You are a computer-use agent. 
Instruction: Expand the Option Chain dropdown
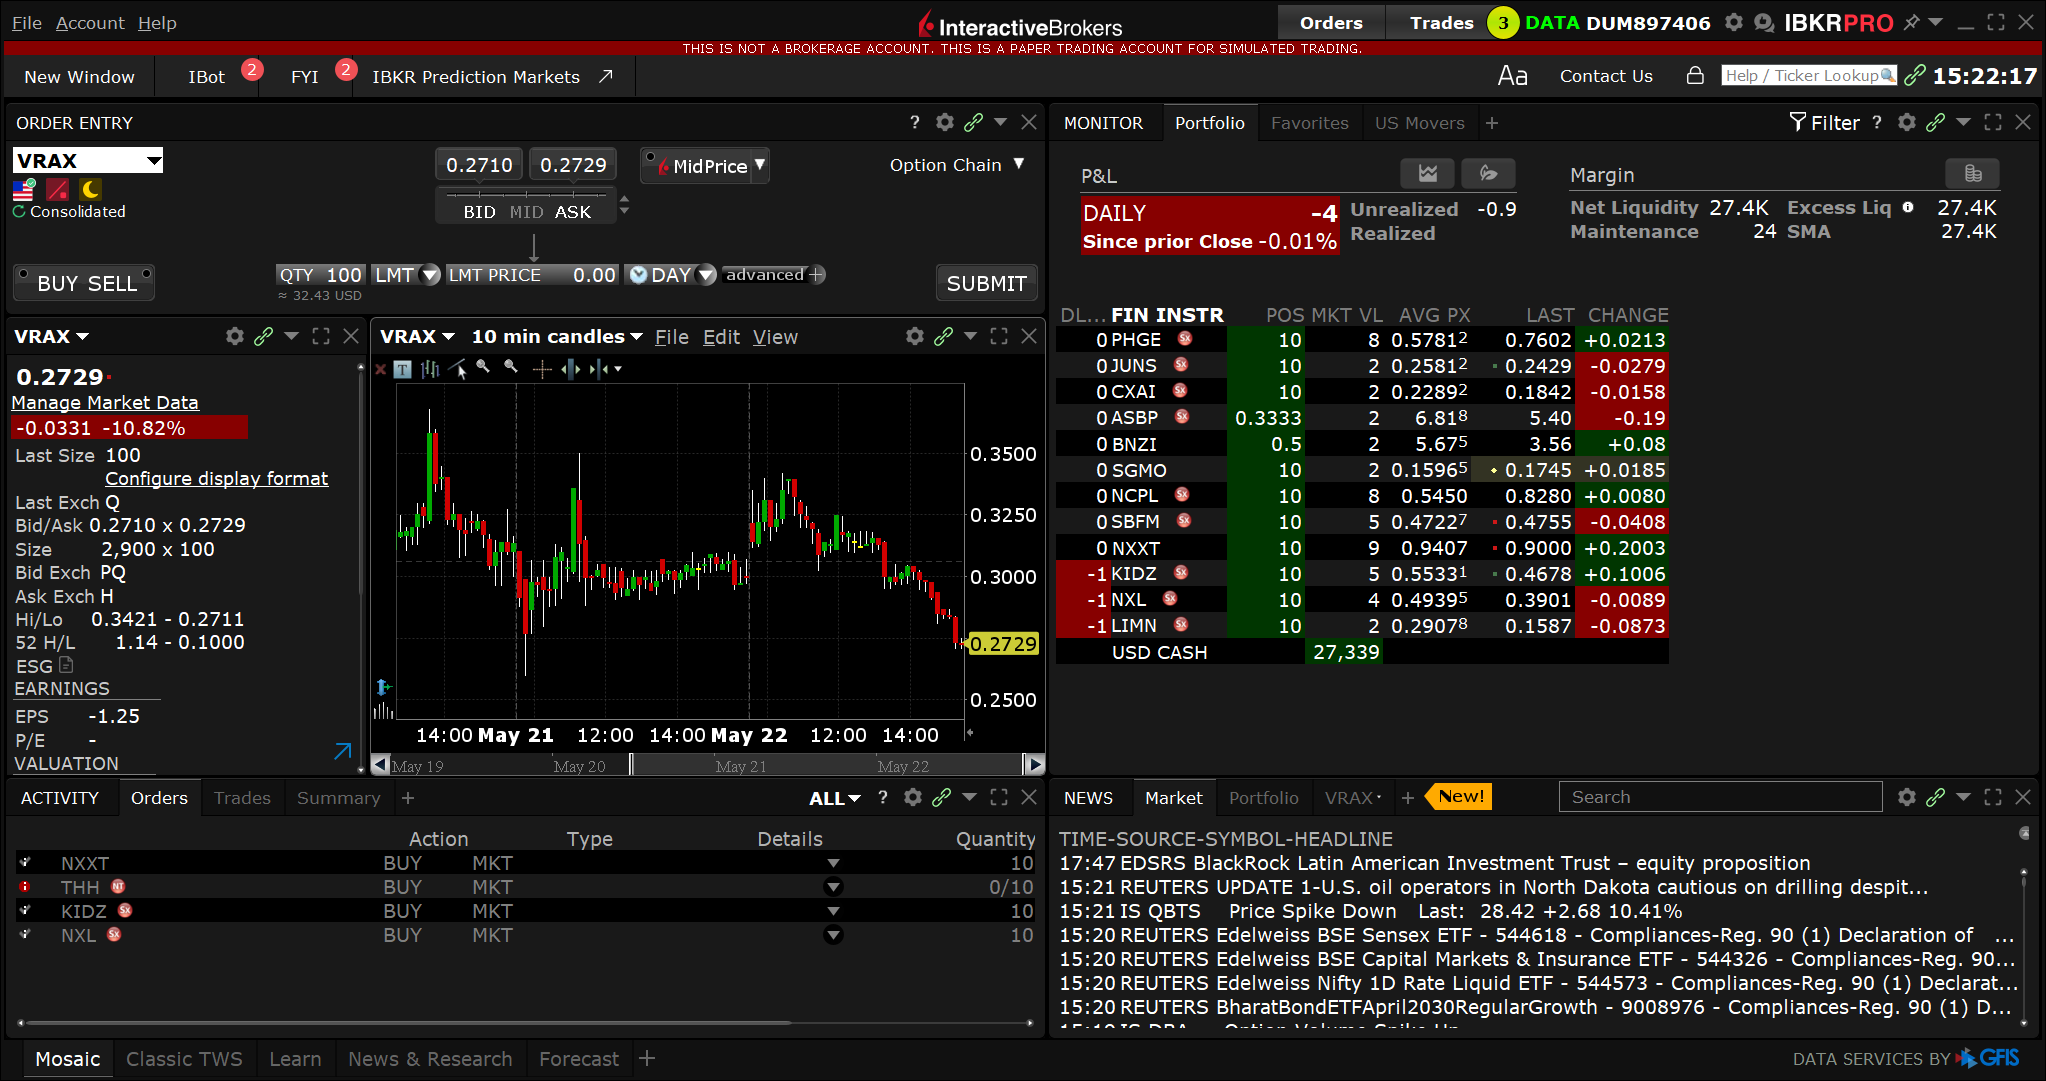click(957, 165)
